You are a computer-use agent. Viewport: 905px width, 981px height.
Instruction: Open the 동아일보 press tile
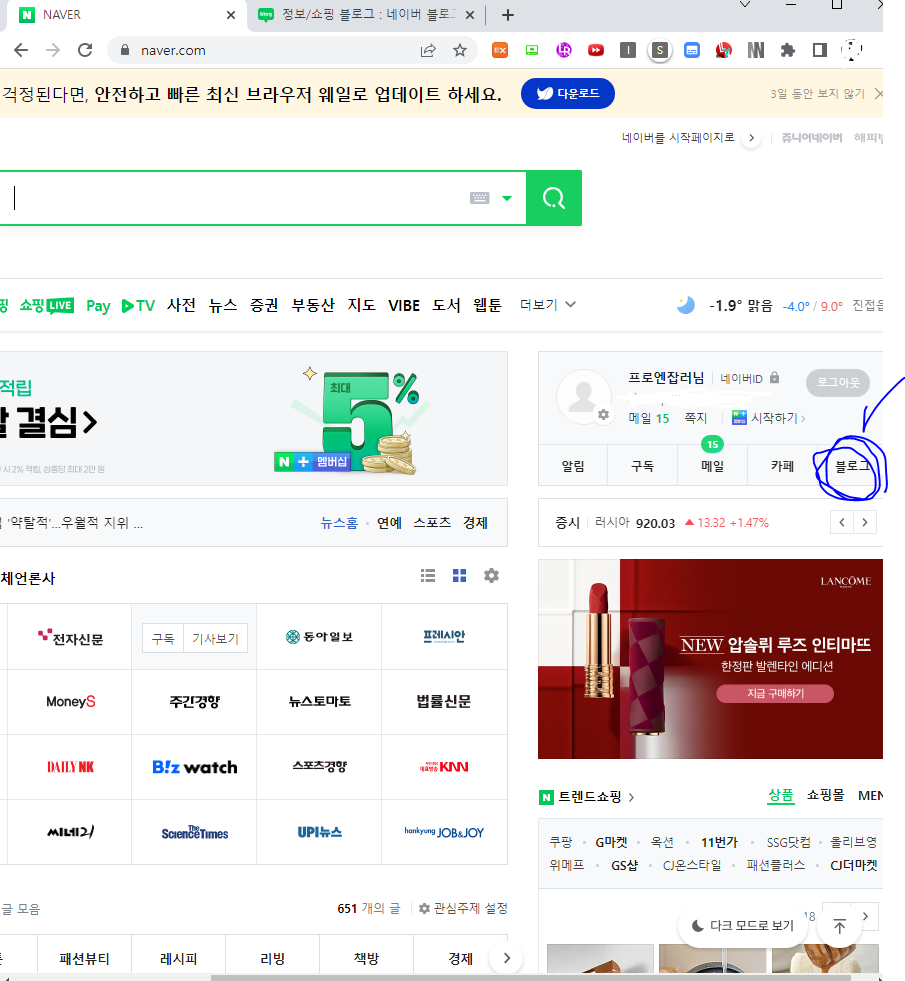(319, 637)
